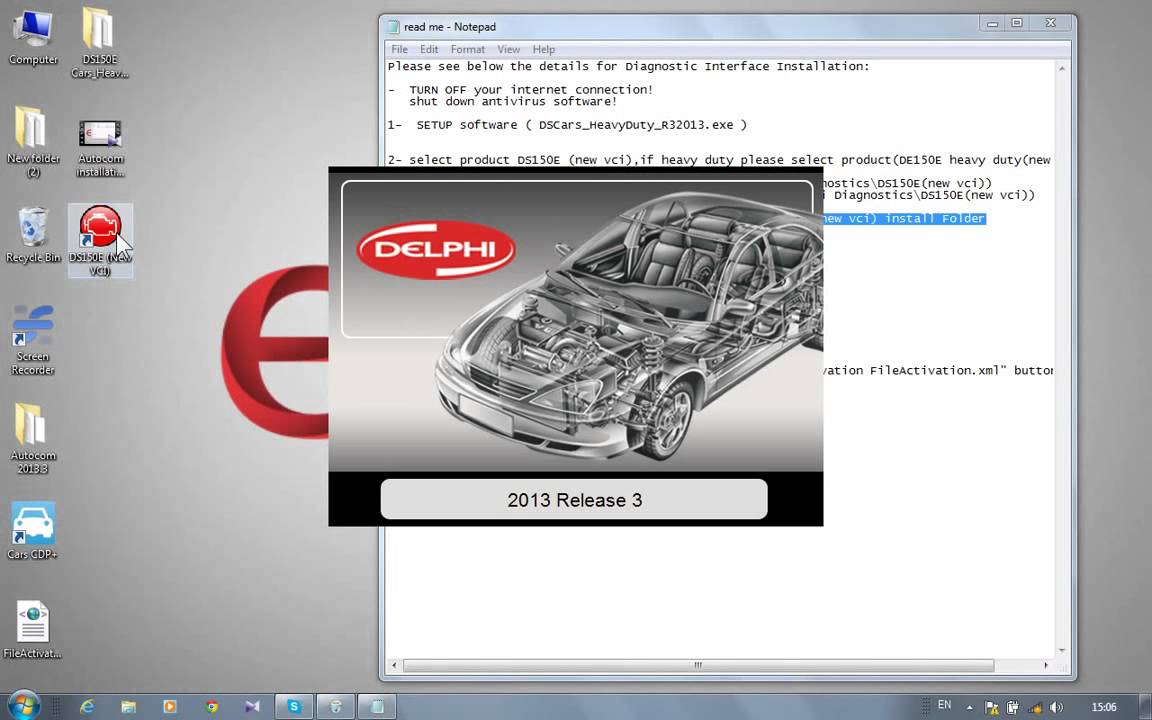The height and width of the screenshot is (720, 1152).
Task: Open the network status tray icon
Action: click(1034, 708)
